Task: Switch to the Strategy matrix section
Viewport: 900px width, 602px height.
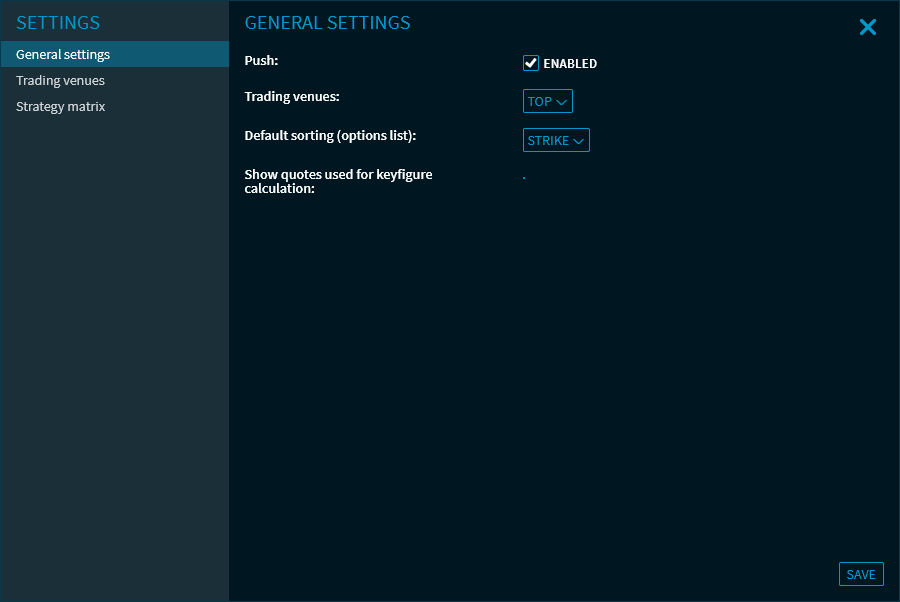Action: click(x=60, y=107)
